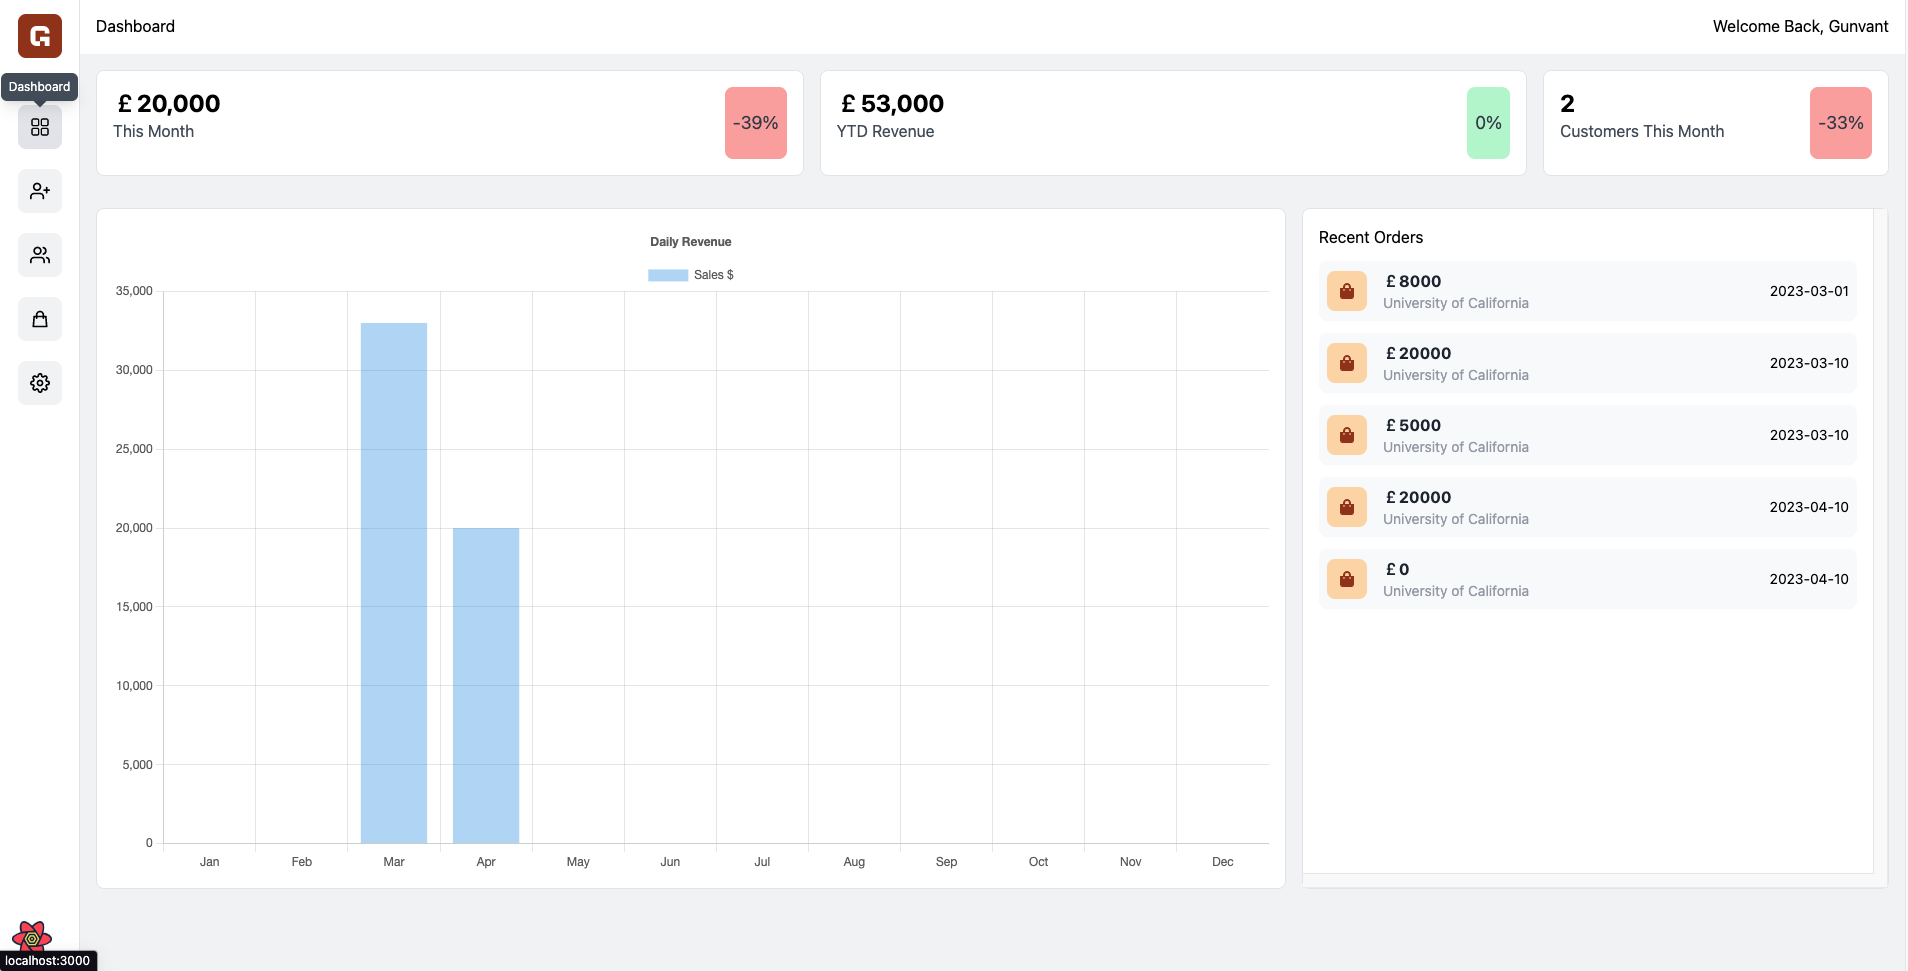This screenshot has width=1908, height=971.
Task: Click the 35,000 y-axis label
Action: coord(134,291)
